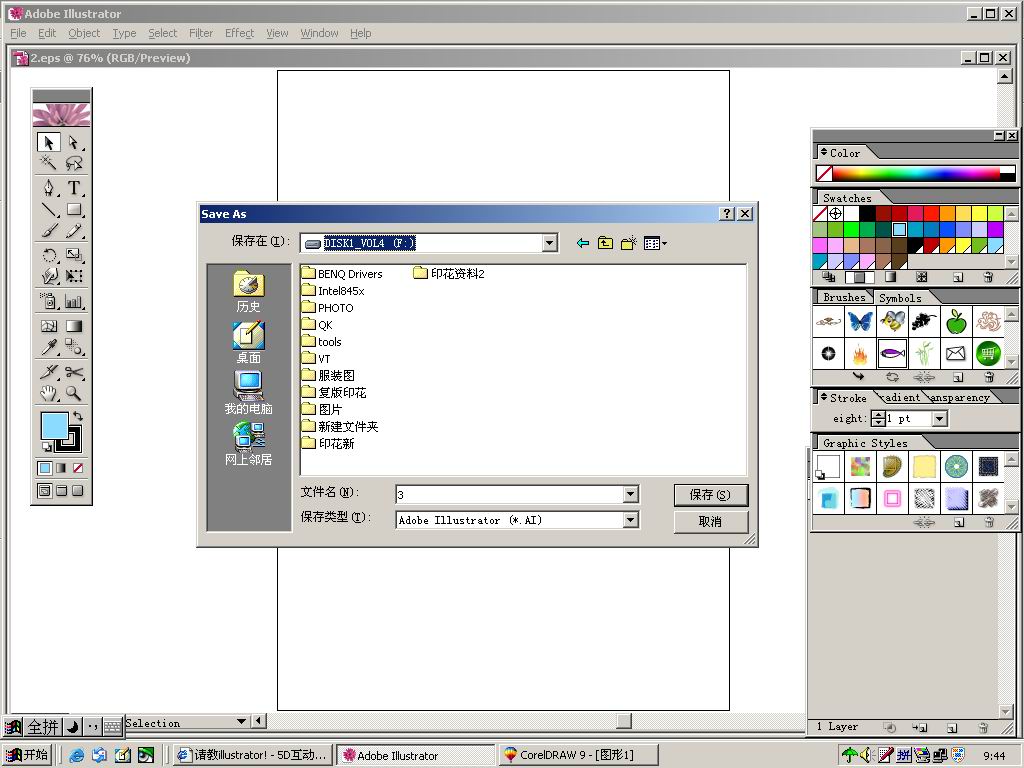1024x768 pixels.
Task: Open the stroke weight dropdown
Action: [940, 419]
